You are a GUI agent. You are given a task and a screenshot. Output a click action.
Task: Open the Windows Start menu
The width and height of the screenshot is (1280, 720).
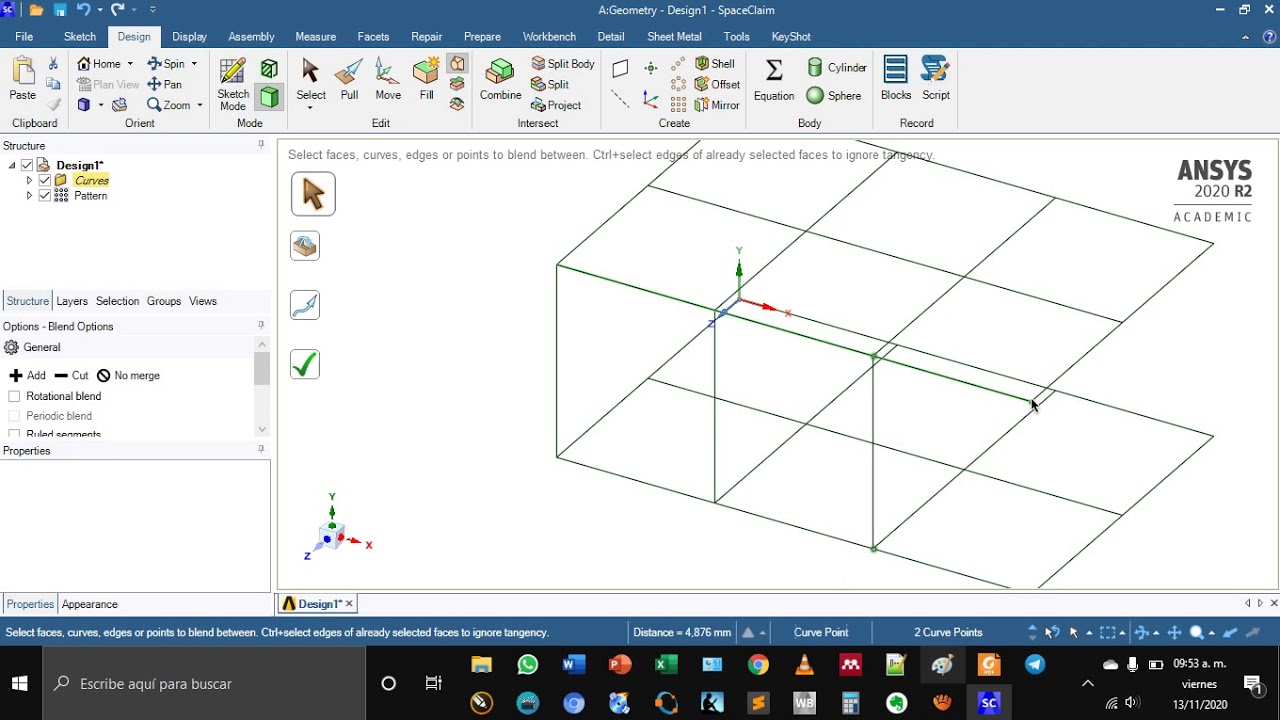(20, 684)
